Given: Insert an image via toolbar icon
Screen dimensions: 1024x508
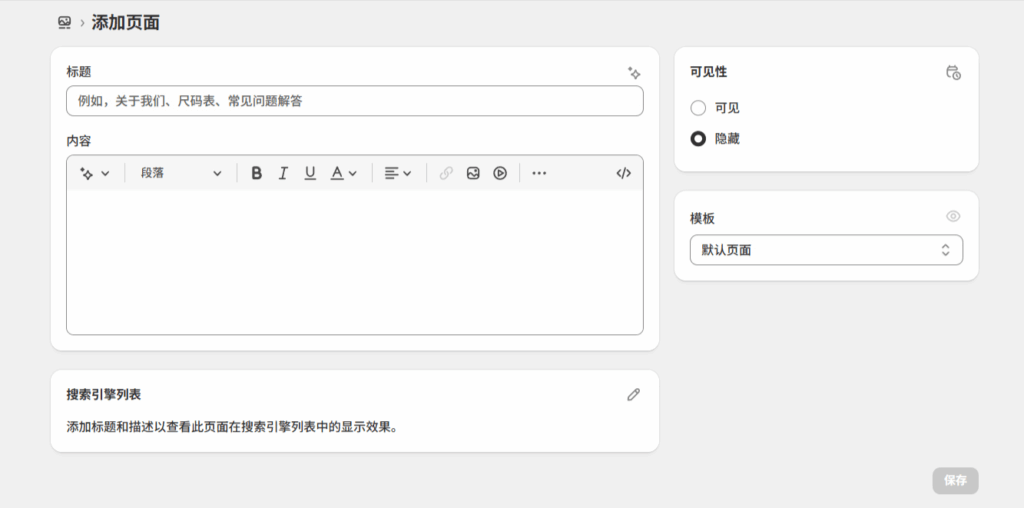Looking at the screenshot, I should (473, 173).
